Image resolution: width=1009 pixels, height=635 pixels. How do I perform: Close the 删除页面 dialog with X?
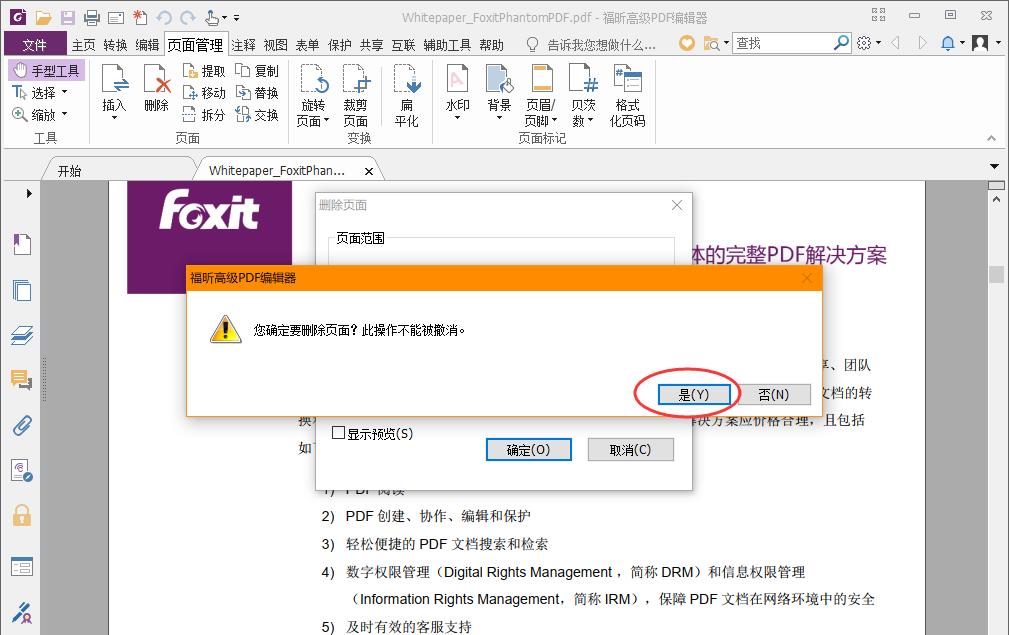(x=677, y=205)
